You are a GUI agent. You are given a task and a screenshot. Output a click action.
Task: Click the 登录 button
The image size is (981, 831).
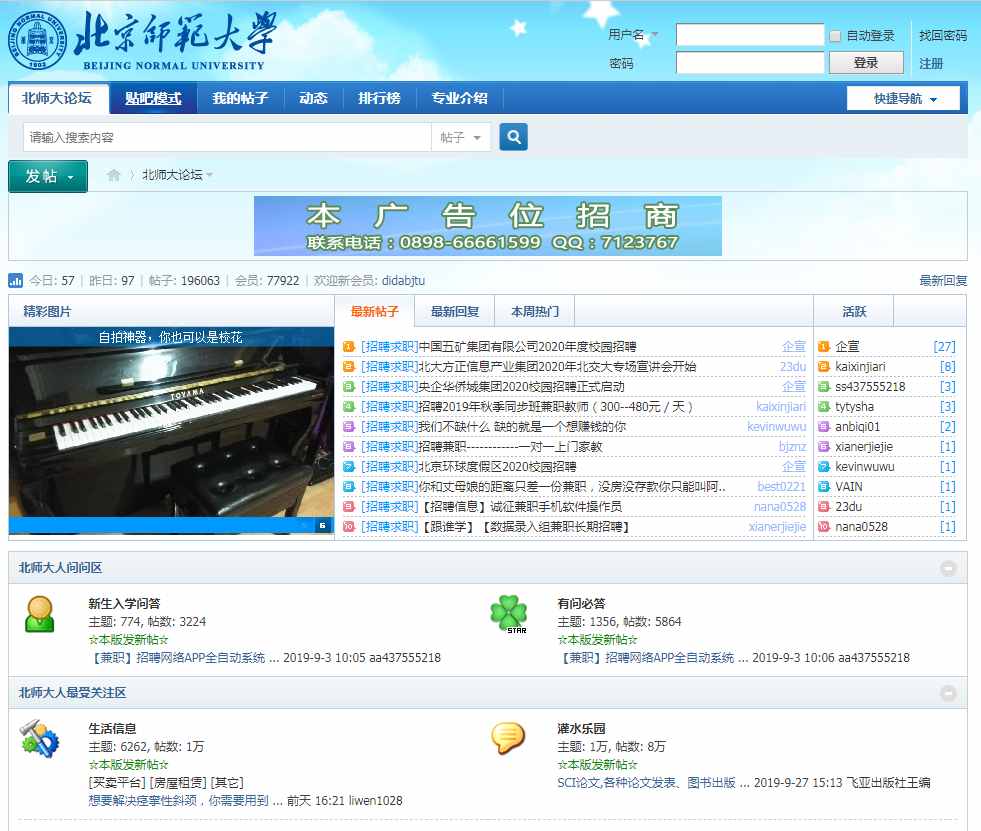(866, 63)
